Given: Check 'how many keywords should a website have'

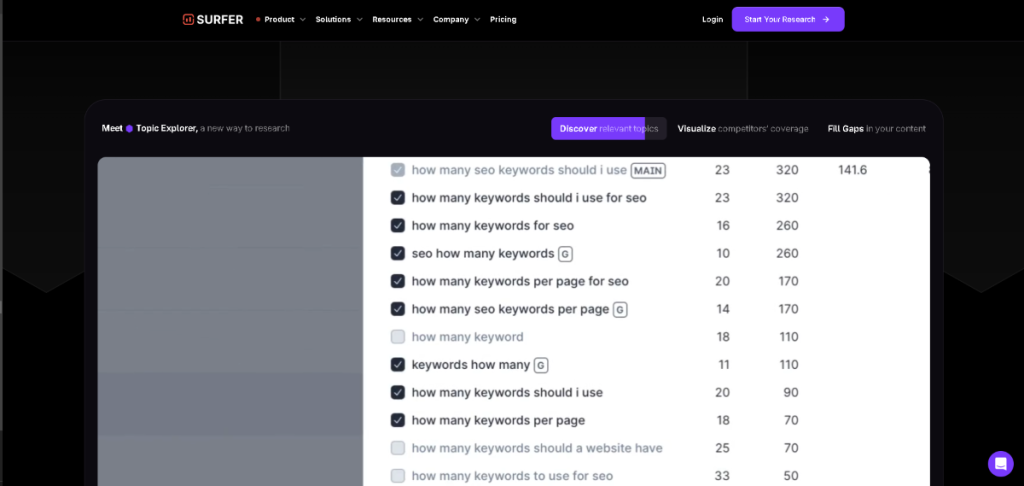Looking at the screenshot, I should pyautogui.click(x=398, y=448).
